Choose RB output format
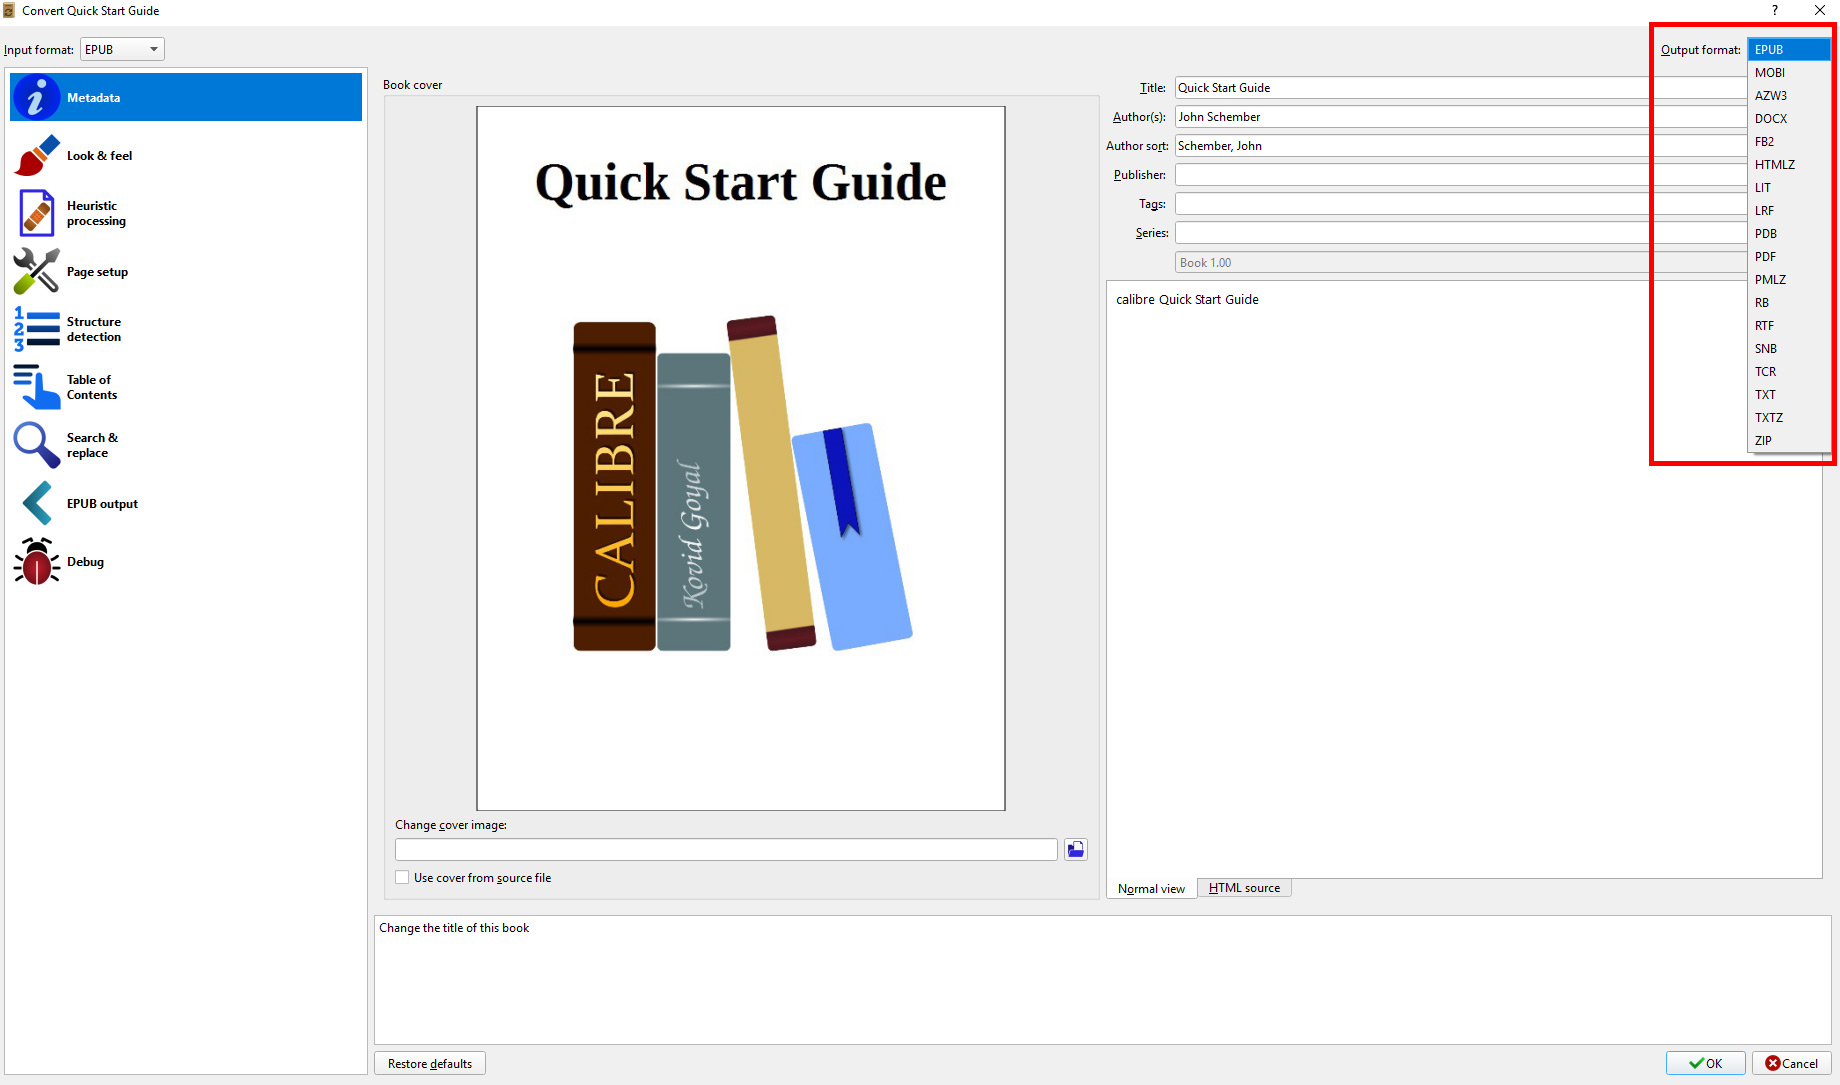Screen dimensions: 1840x1085 [1789, 302]
